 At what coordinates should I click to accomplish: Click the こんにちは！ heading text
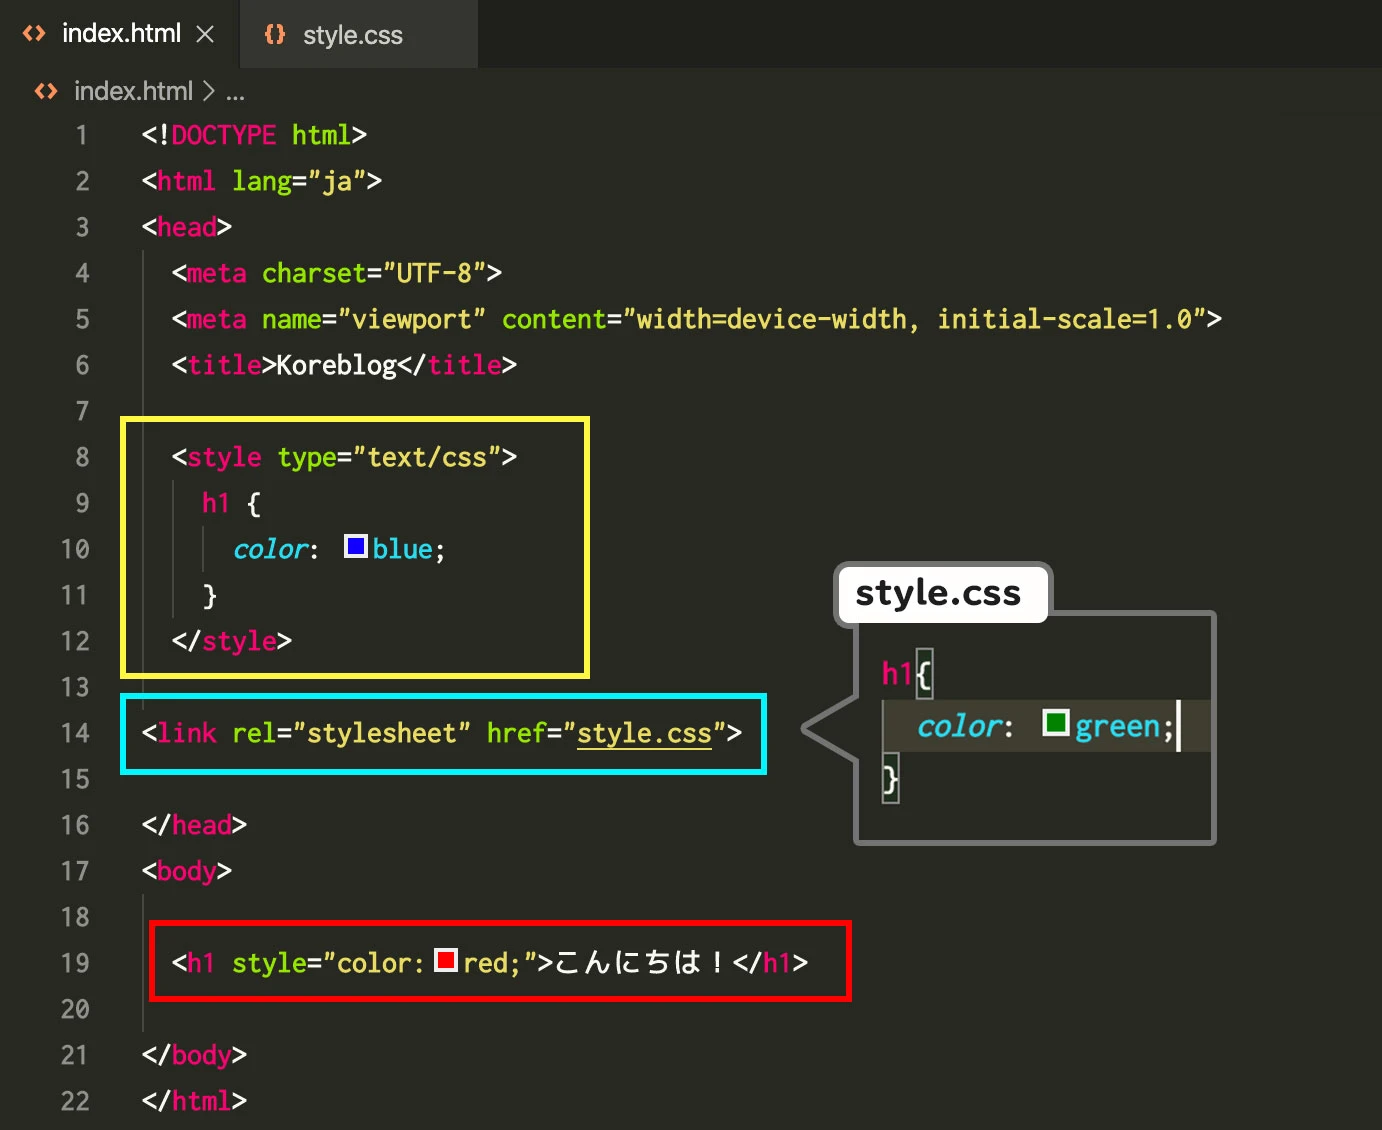click(x=639, y=962)
